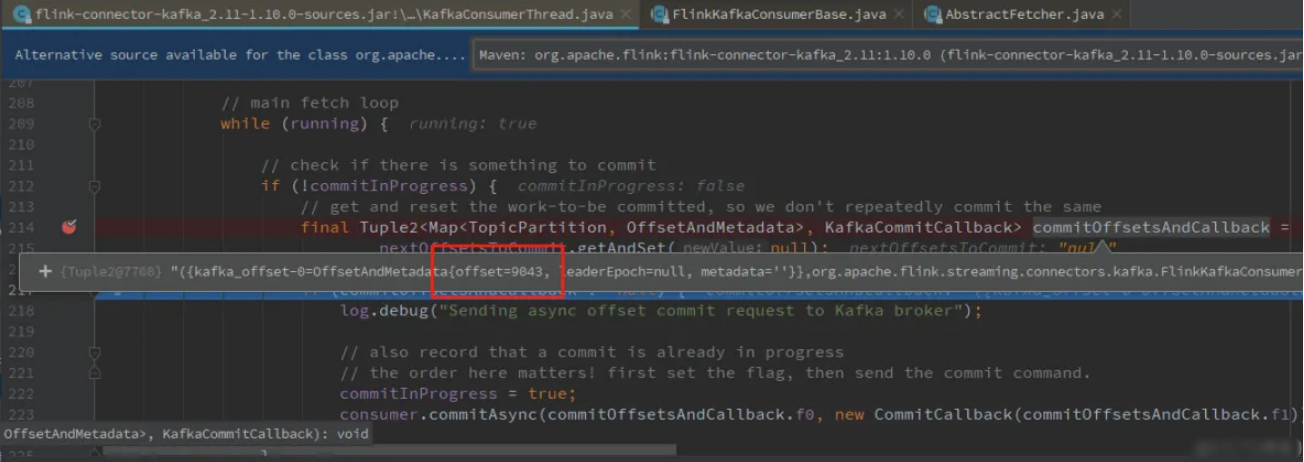
Task: Click the 'running: true' inline debug hint
Action: coord(473,124)
